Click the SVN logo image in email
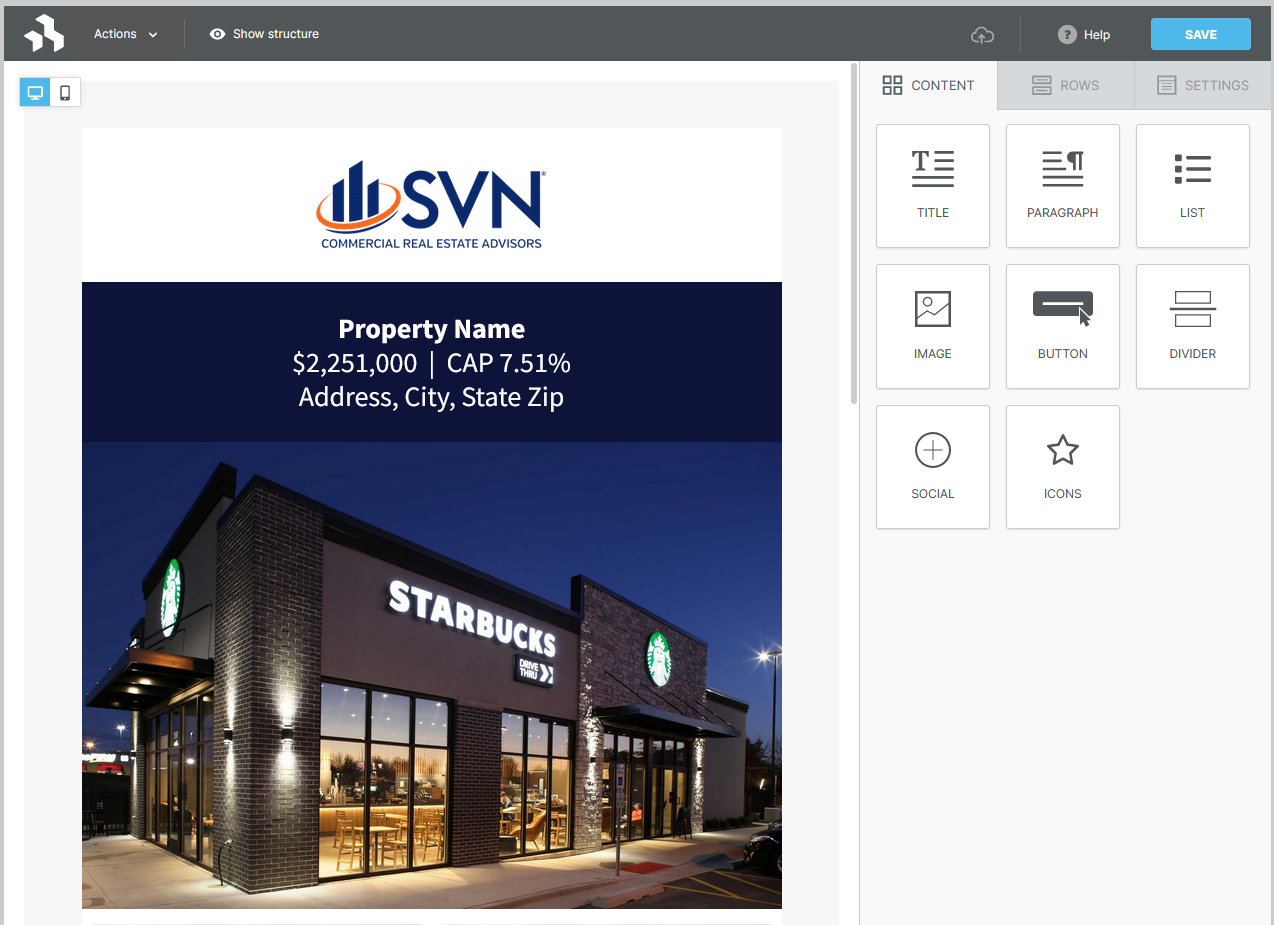Screen dimensions: 1274x925 point(431,206)
